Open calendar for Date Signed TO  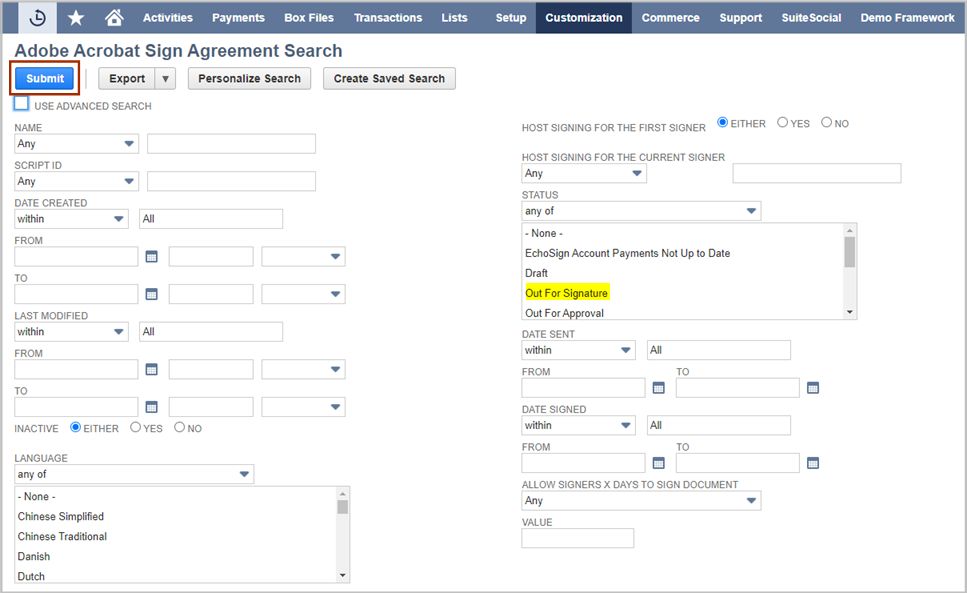[813, 463]
